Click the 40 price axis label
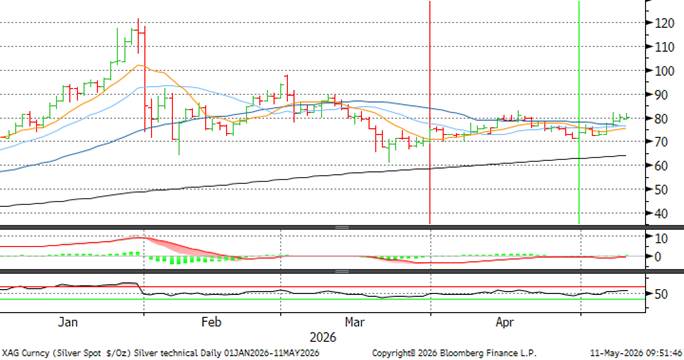Screen dimensions: 684x360 coord(662,214)
